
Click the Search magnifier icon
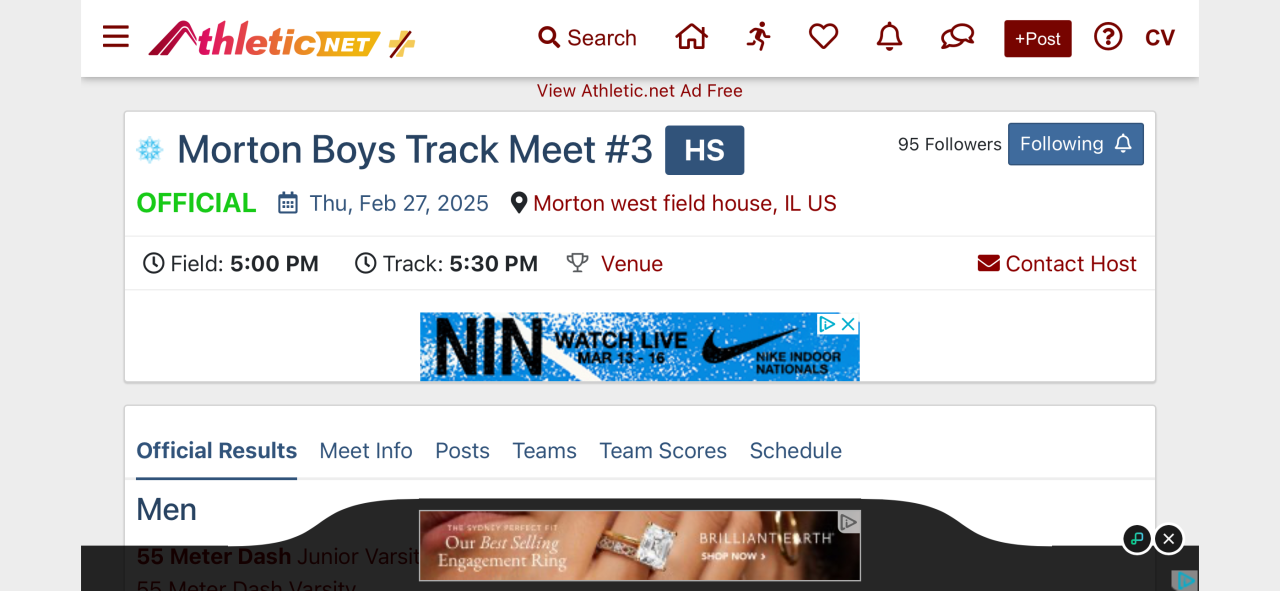pos(549,38)
